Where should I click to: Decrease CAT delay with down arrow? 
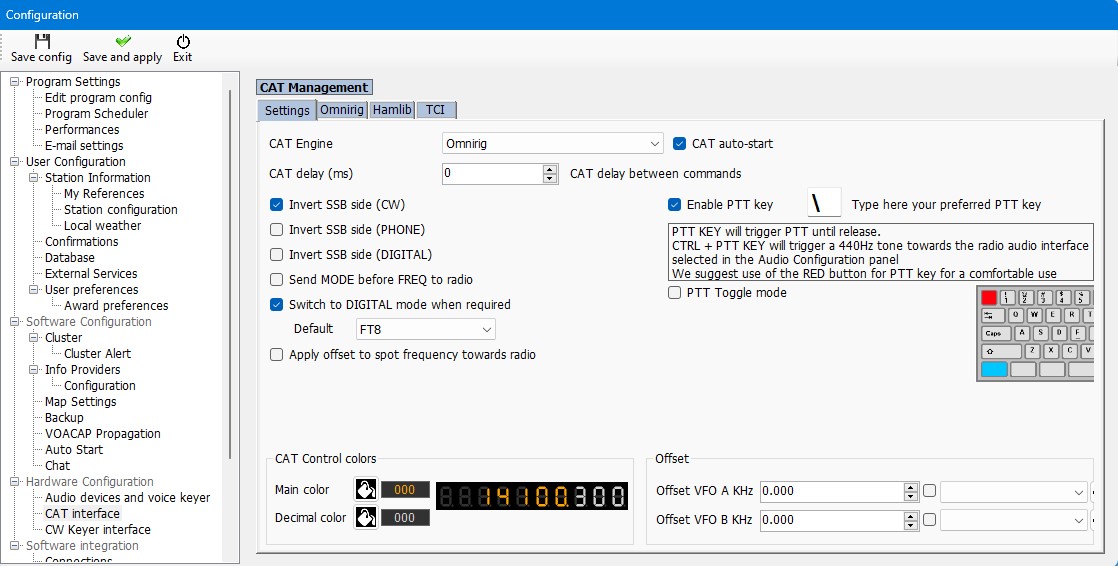[550, 179]
